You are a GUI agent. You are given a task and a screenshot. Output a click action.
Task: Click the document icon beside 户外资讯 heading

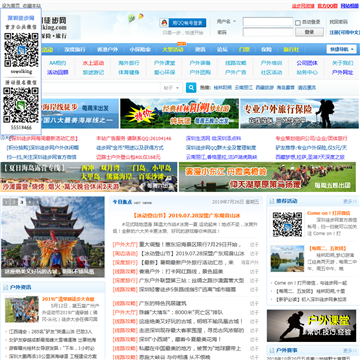click(x=6, y=287)
